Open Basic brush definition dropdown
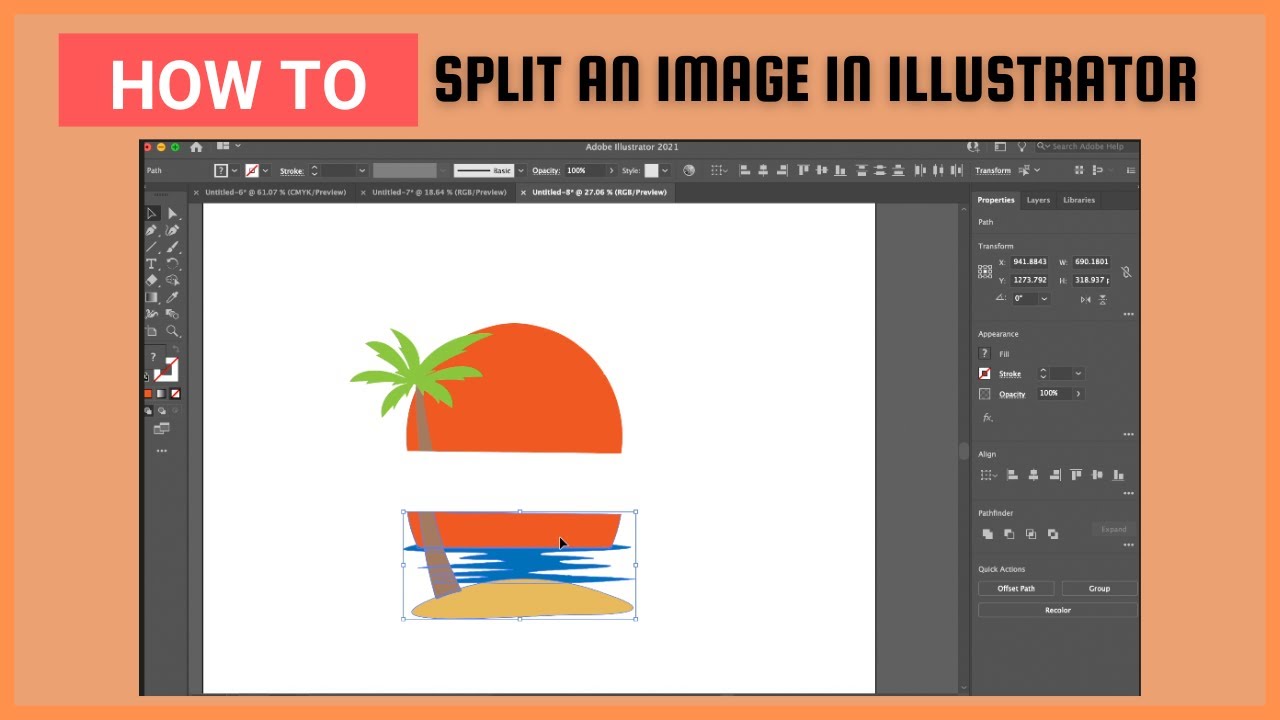This screenshot has width=1280, height=720. [521, 171]
